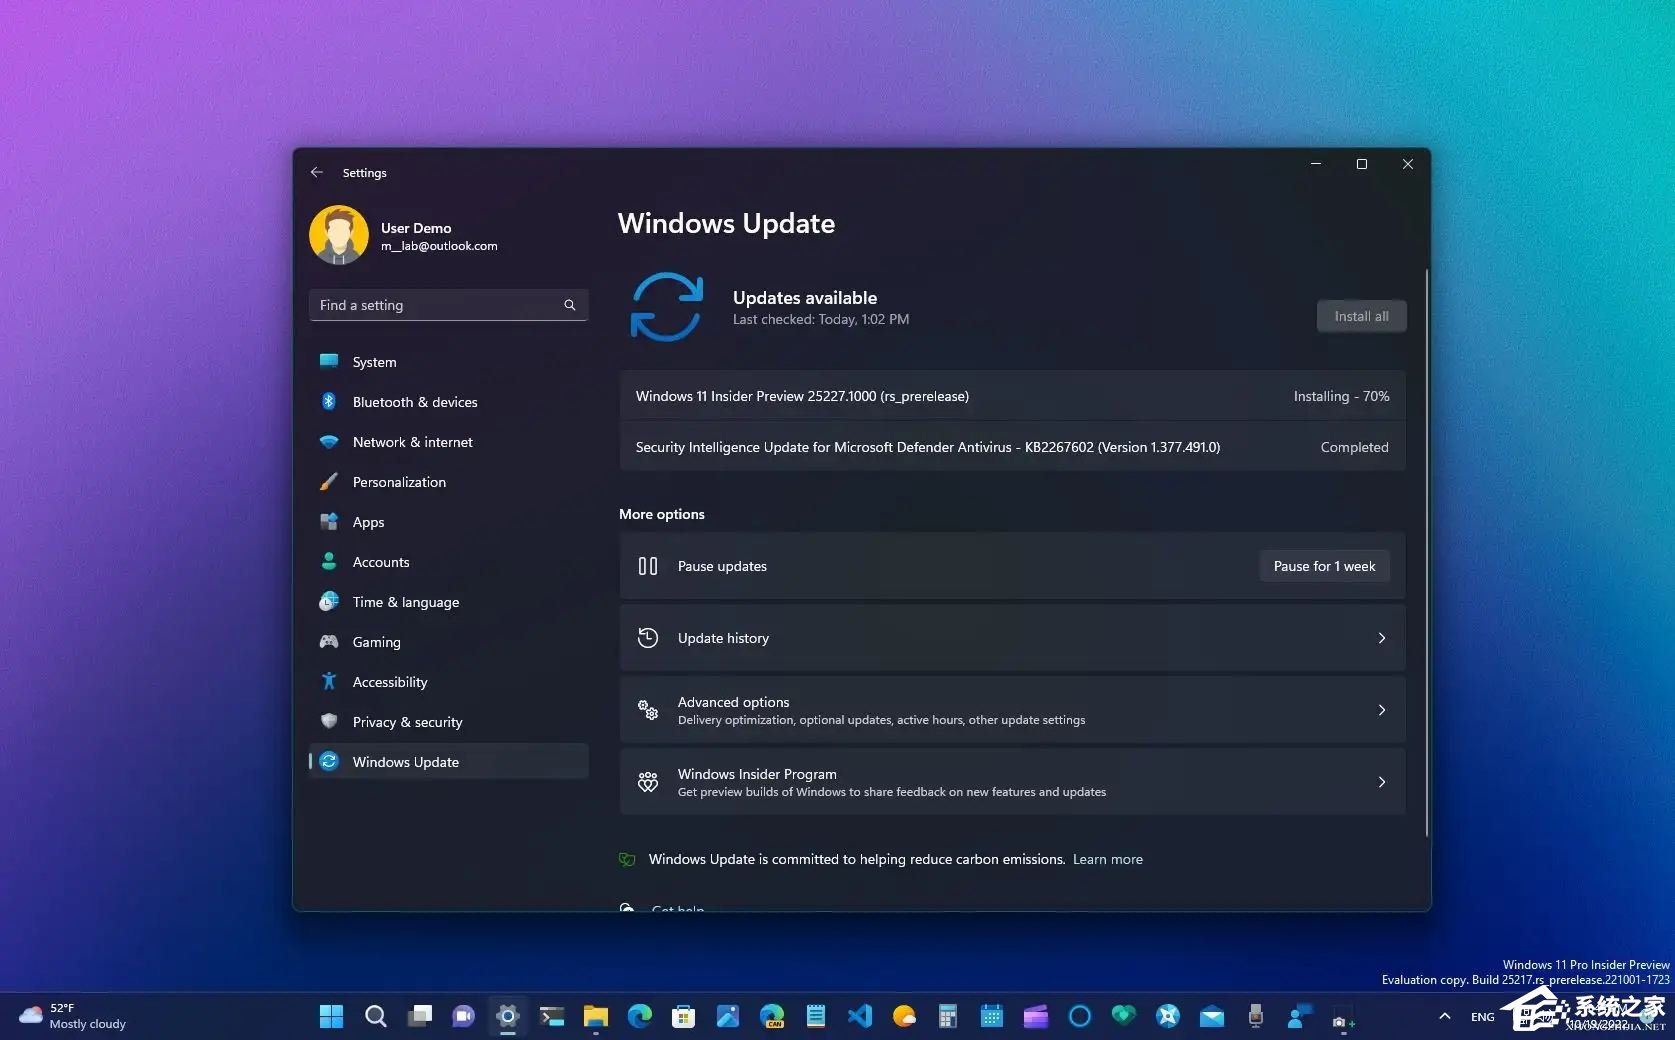
Task: Open the Calendar app on the taskbar
Action: (x=991, y=1016)
